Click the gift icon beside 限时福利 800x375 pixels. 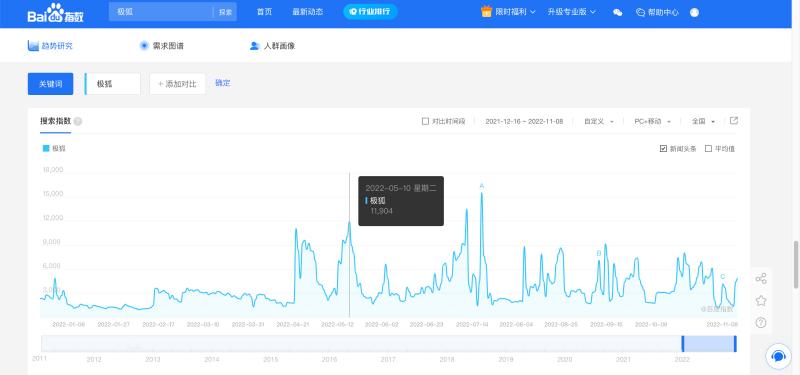(x=486, y=12)
